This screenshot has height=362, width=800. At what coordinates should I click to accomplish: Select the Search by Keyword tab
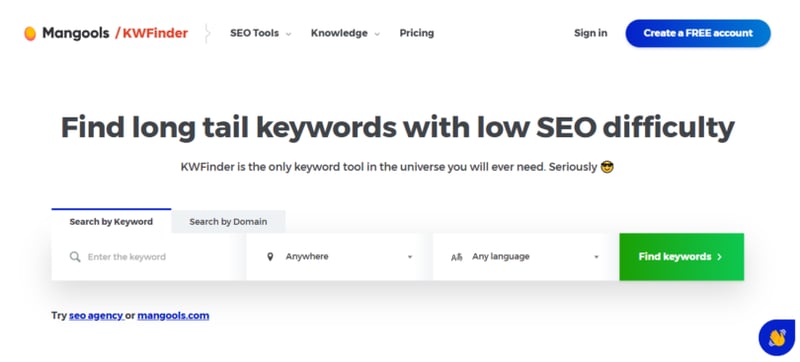111,221
